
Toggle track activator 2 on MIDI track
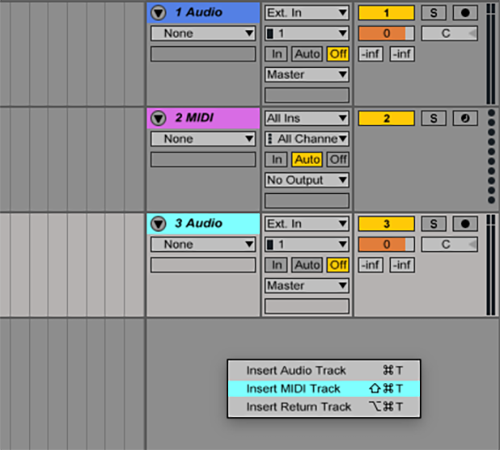tap(386, 118)
